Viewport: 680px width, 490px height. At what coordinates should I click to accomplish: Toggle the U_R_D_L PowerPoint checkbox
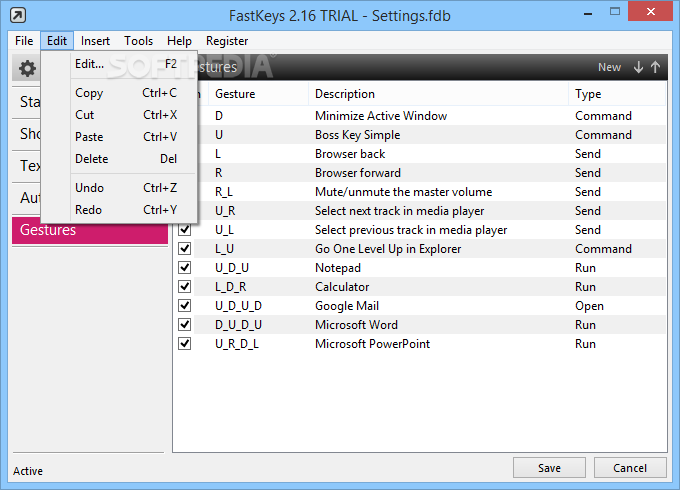pos(185,343)
